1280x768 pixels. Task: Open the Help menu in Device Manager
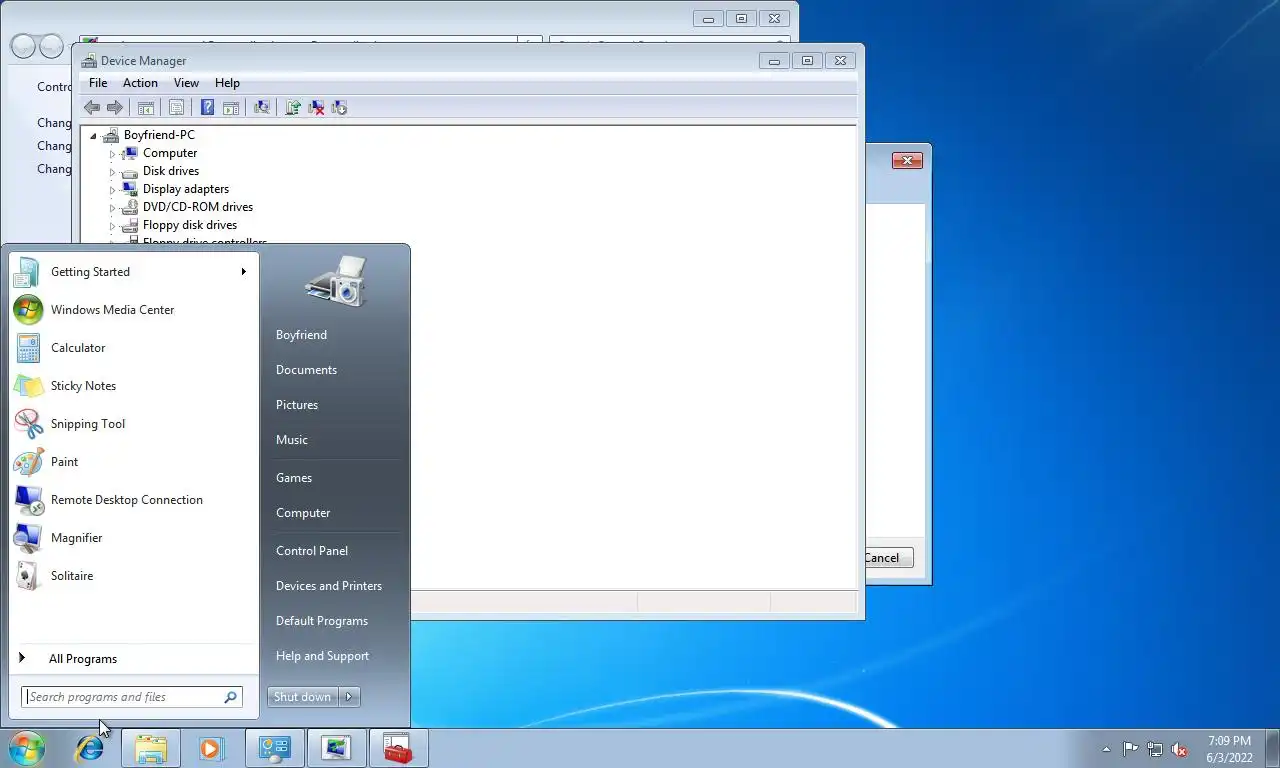coord(227,83)
